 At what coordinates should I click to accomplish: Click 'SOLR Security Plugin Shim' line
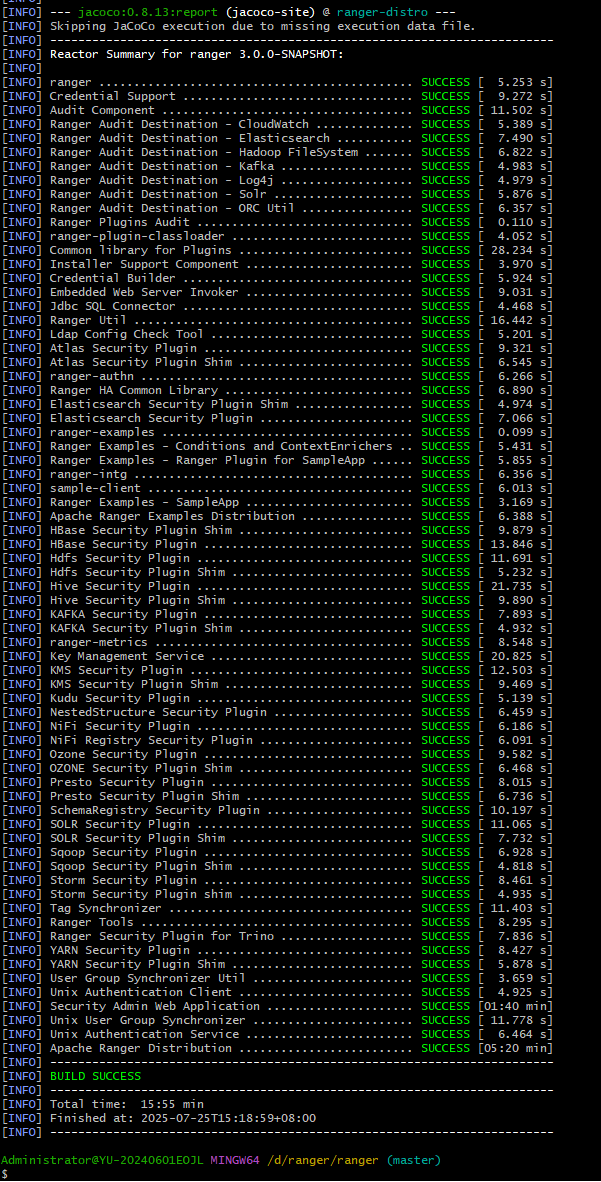click(x=278, y=838)
